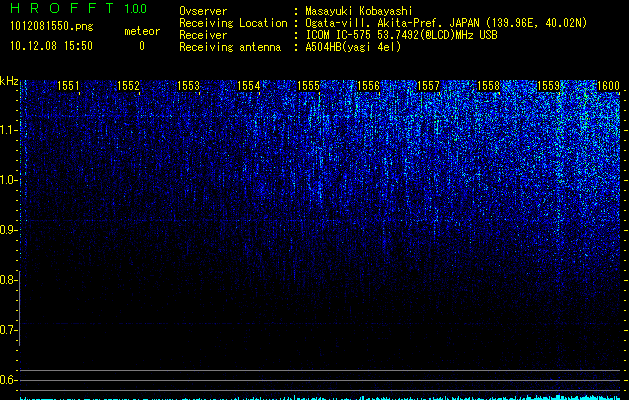The image size is (629, 400).
Task: Click the HROFFT 1.0.0 title text
Action: (x=79, y=8)
